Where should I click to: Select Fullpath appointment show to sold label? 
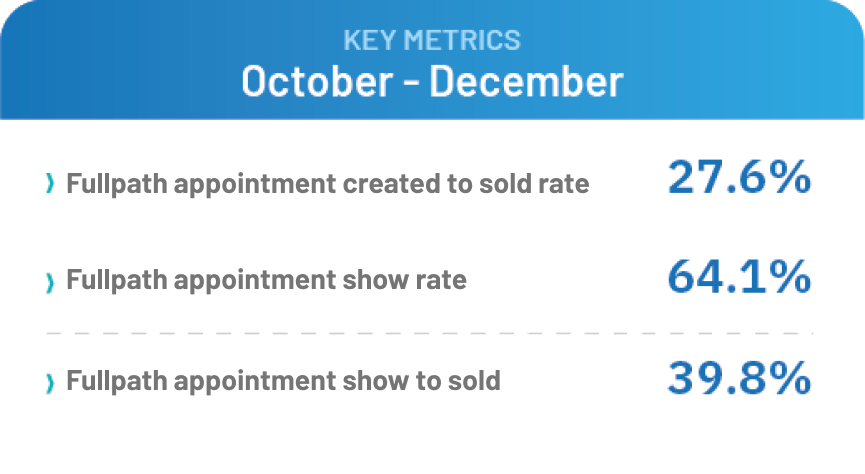[x=284, y=381]
